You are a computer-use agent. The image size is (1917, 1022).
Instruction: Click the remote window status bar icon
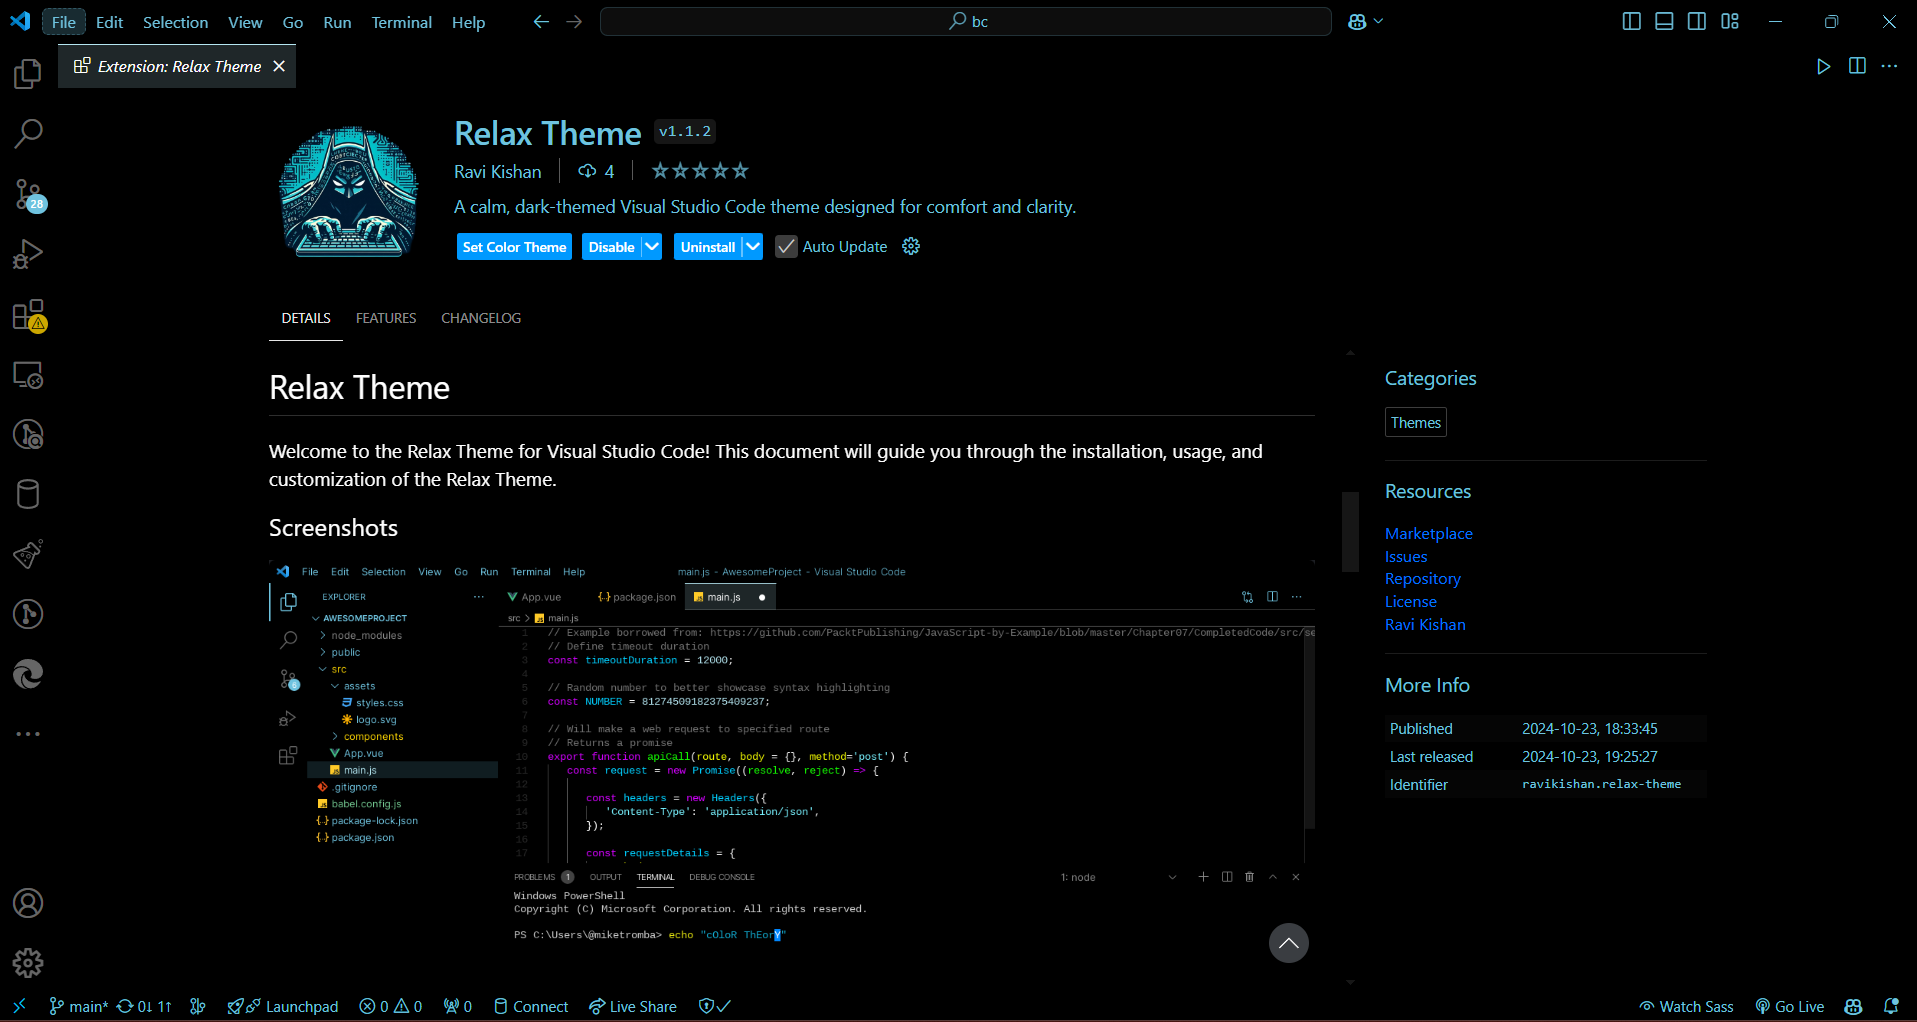(x=19, y=1006)
